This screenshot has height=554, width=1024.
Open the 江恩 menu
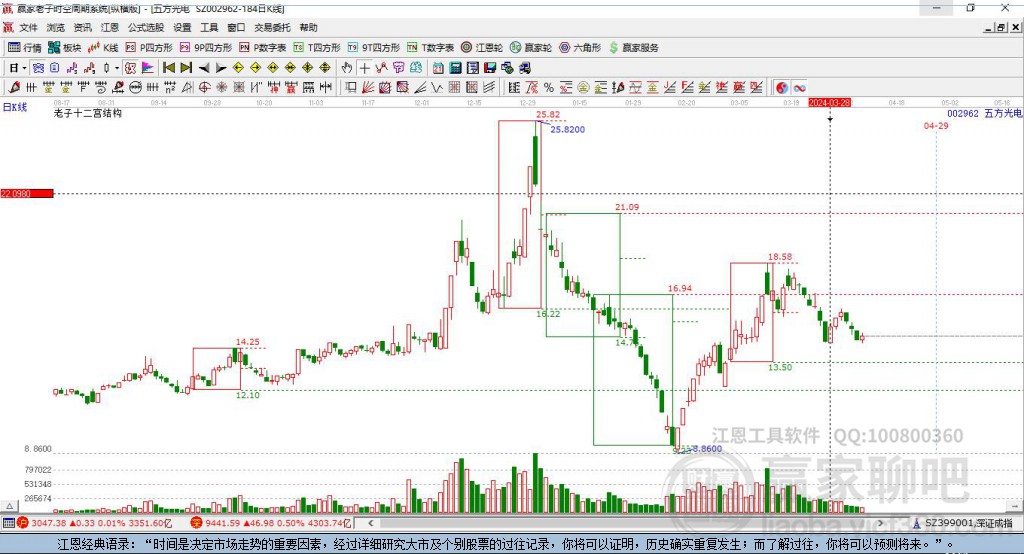(x=110, y=27)
